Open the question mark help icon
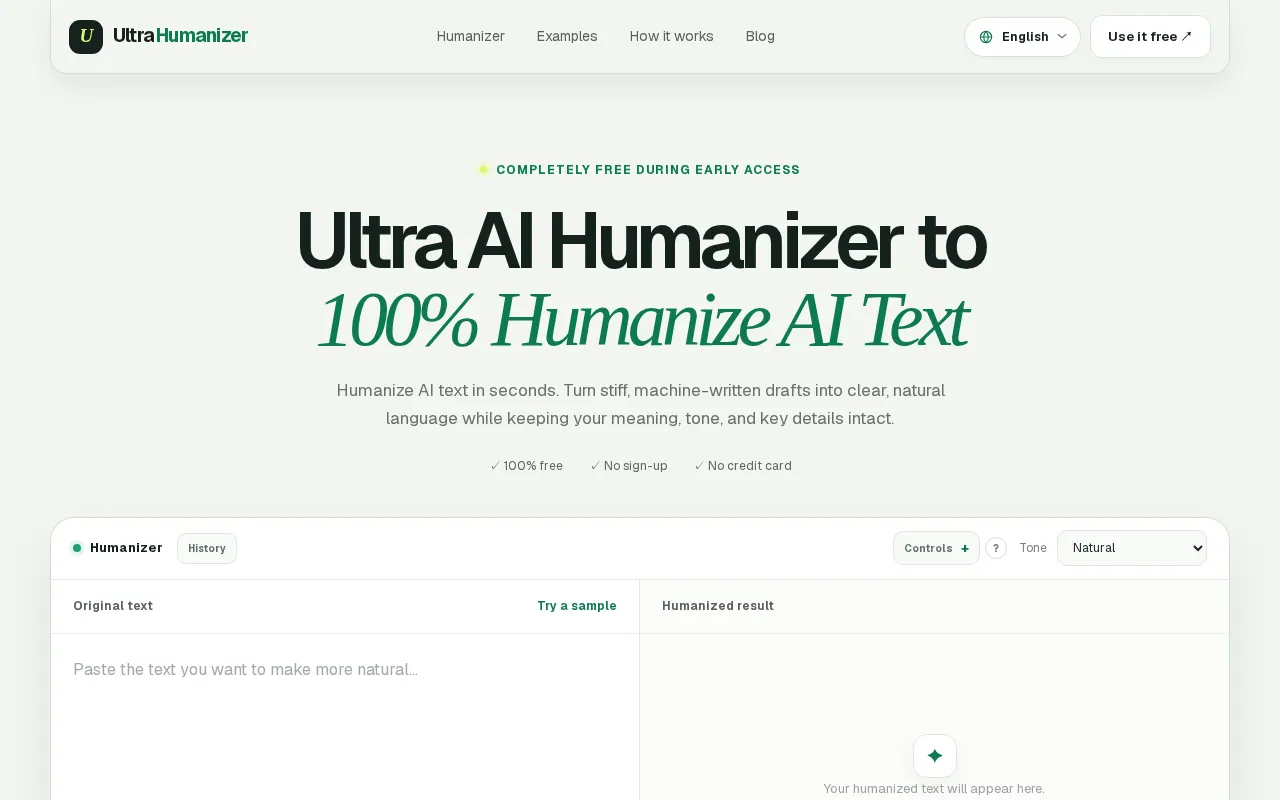The width and height of the screenshot is (1280, 800). tap(996, 548)
